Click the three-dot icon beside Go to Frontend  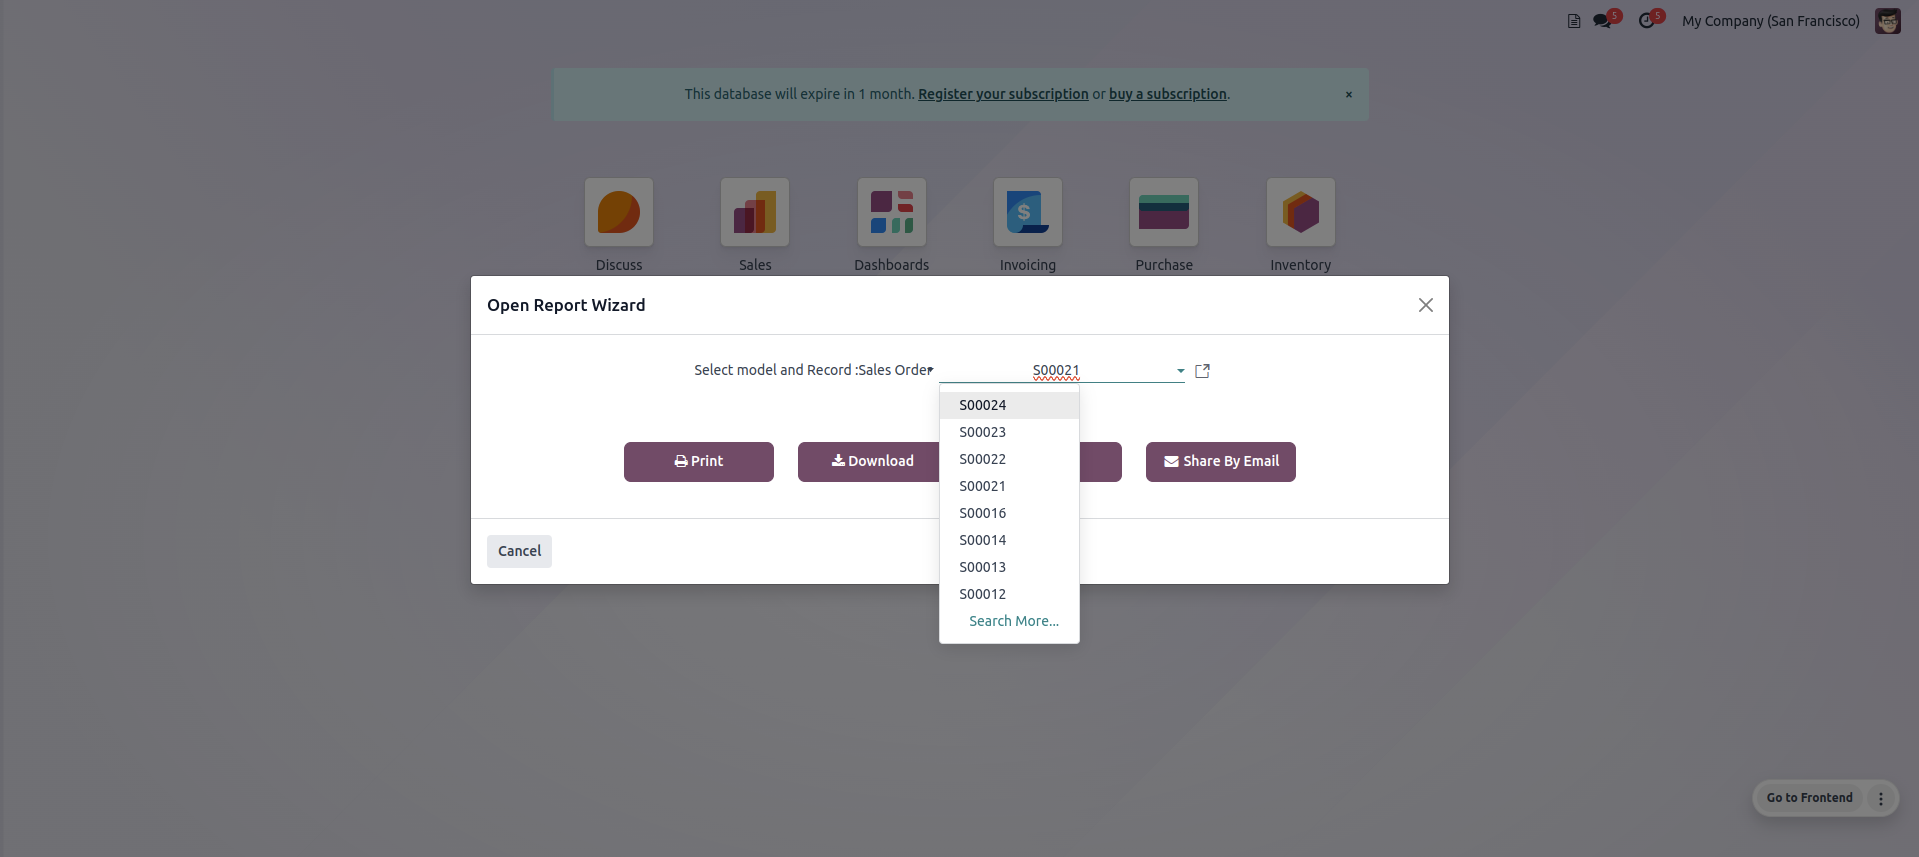(1881, 798)
